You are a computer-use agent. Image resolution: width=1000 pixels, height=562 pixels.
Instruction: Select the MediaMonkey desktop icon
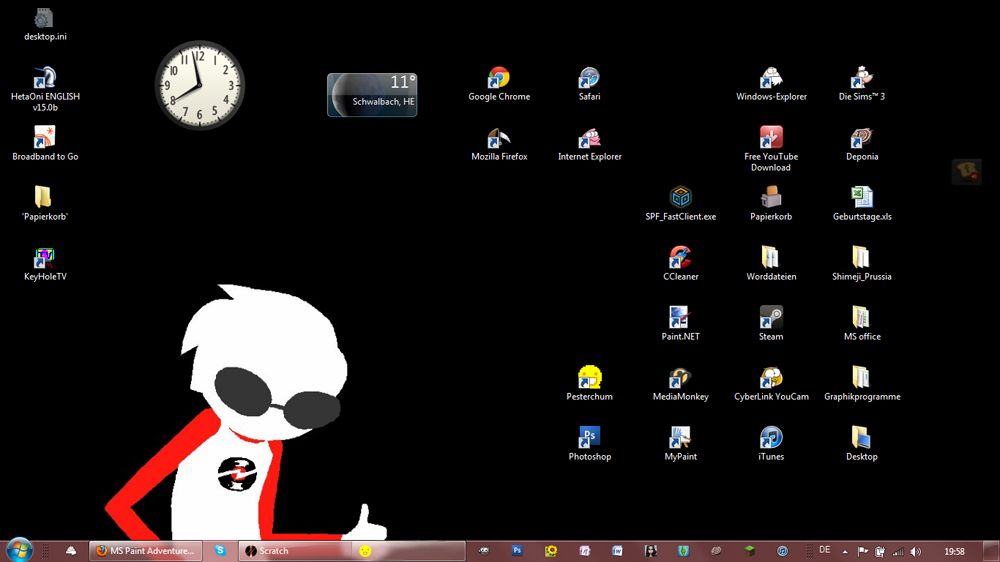coord(680,379)
